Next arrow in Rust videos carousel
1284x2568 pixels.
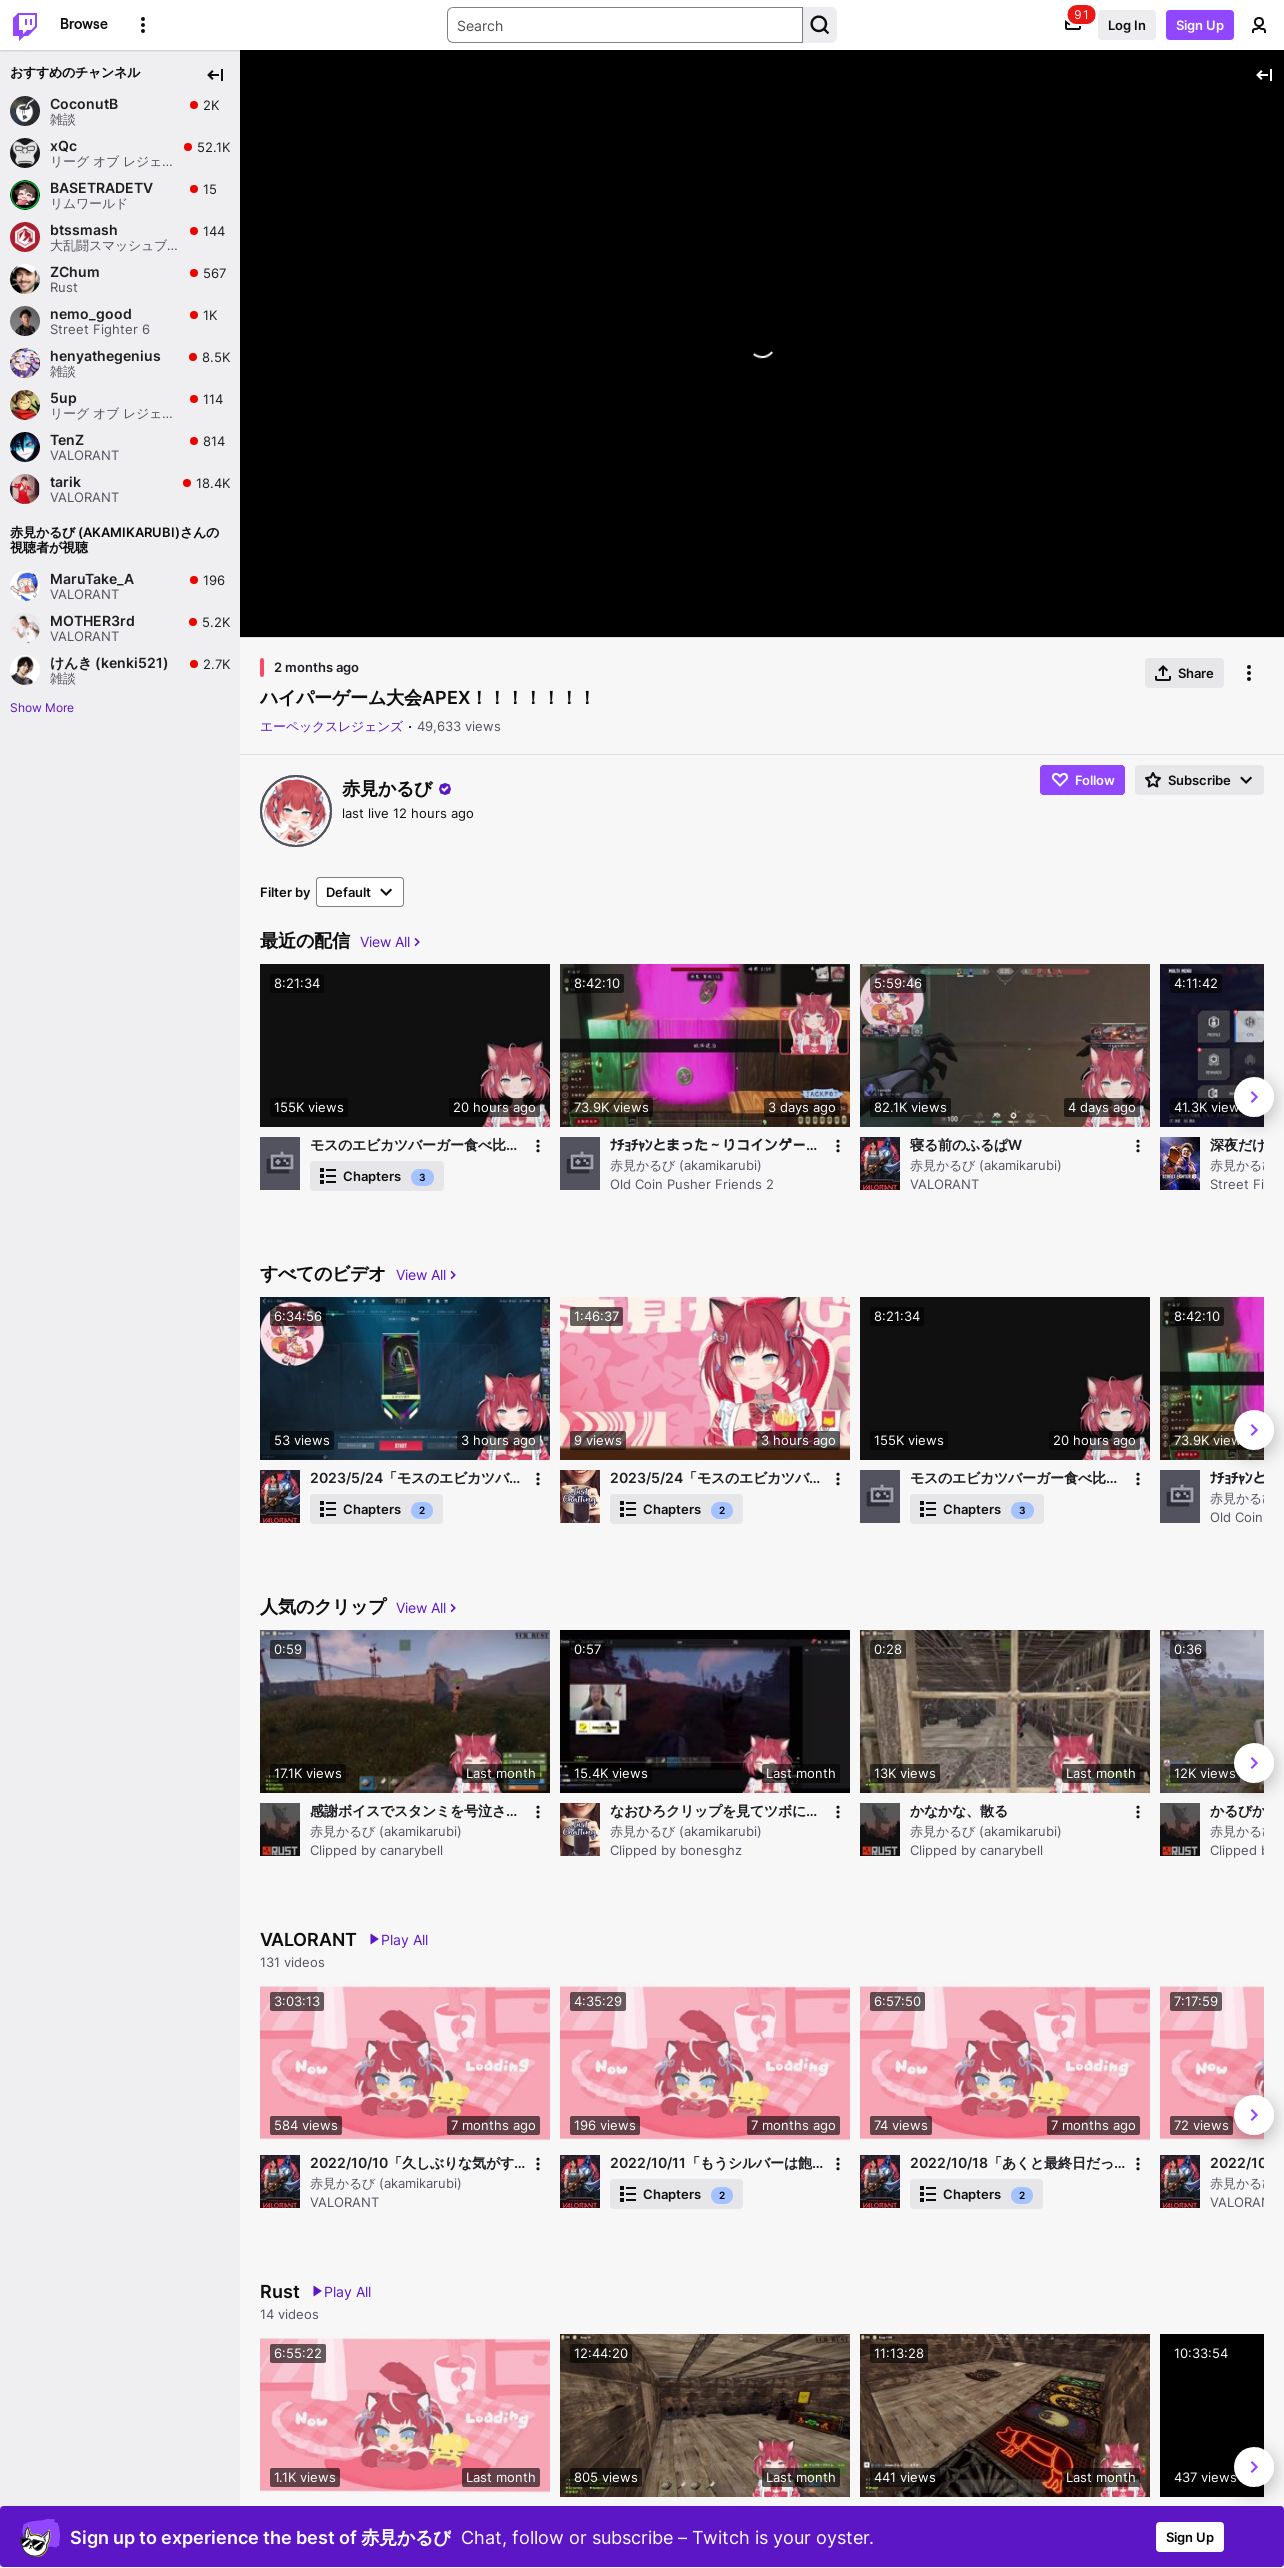(1254, 2467)
